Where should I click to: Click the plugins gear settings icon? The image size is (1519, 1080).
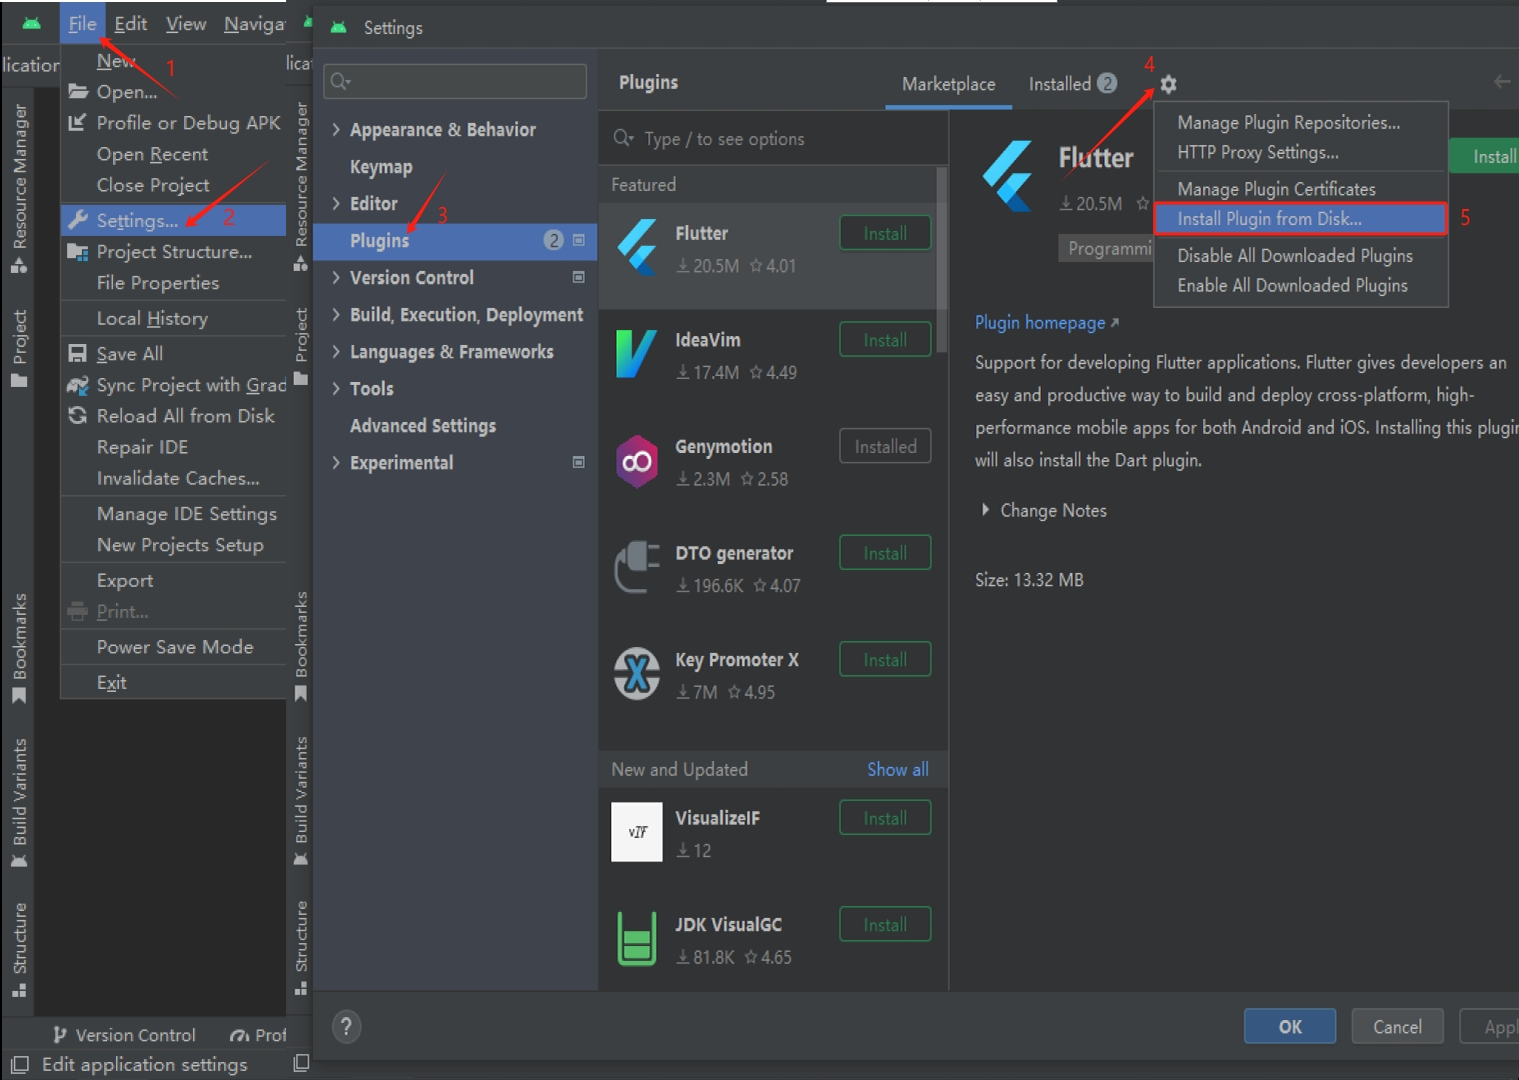[x=1168, y=85]
